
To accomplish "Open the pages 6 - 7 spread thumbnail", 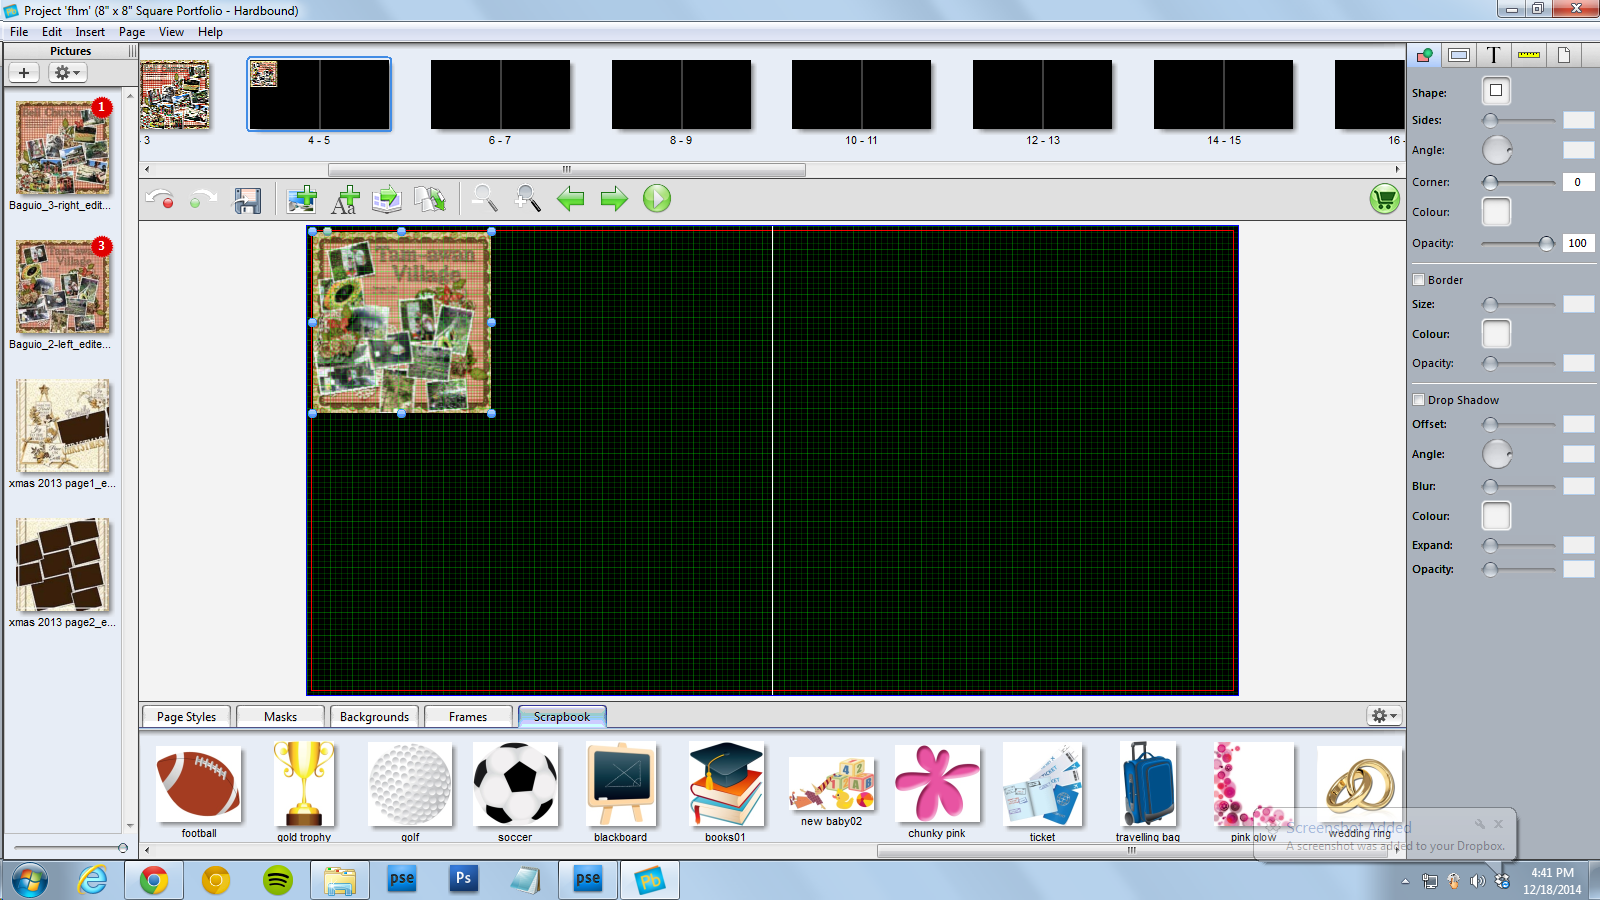I will coord(500,95).
